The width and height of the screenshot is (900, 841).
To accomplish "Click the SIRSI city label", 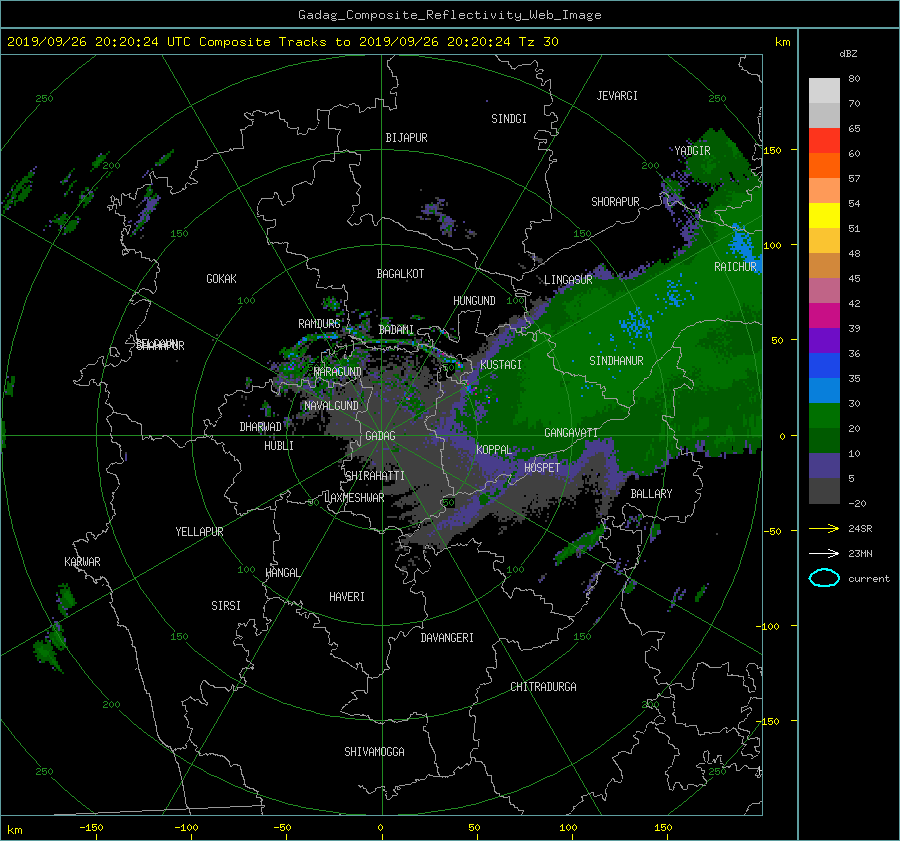I will pyautogui.click(x=226, y=606).
